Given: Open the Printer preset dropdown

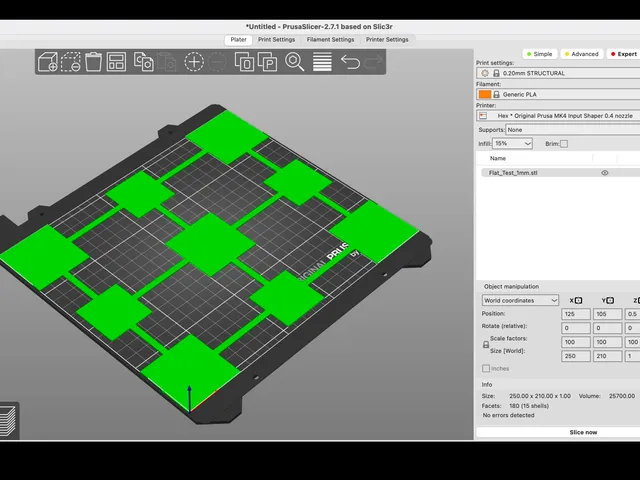Looking at the screenshot, I should point(558,116).
